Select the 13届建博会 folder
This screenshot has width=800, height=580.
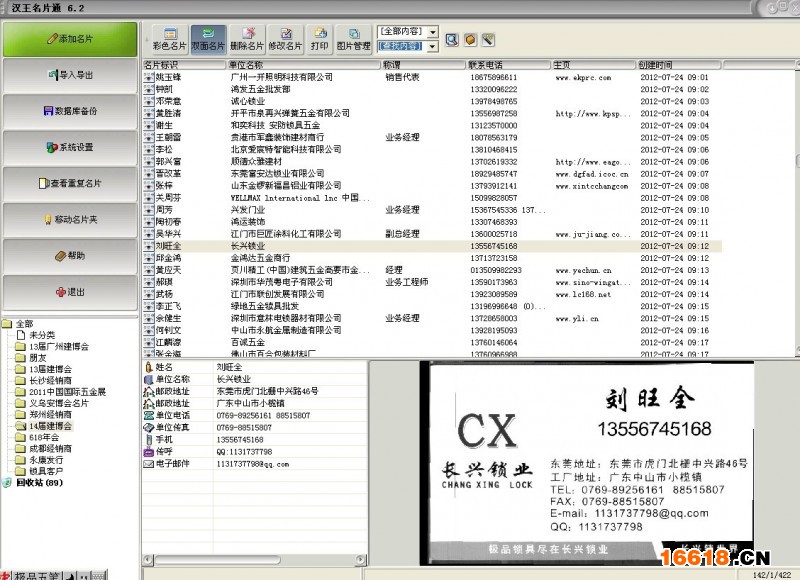point(50,369)
